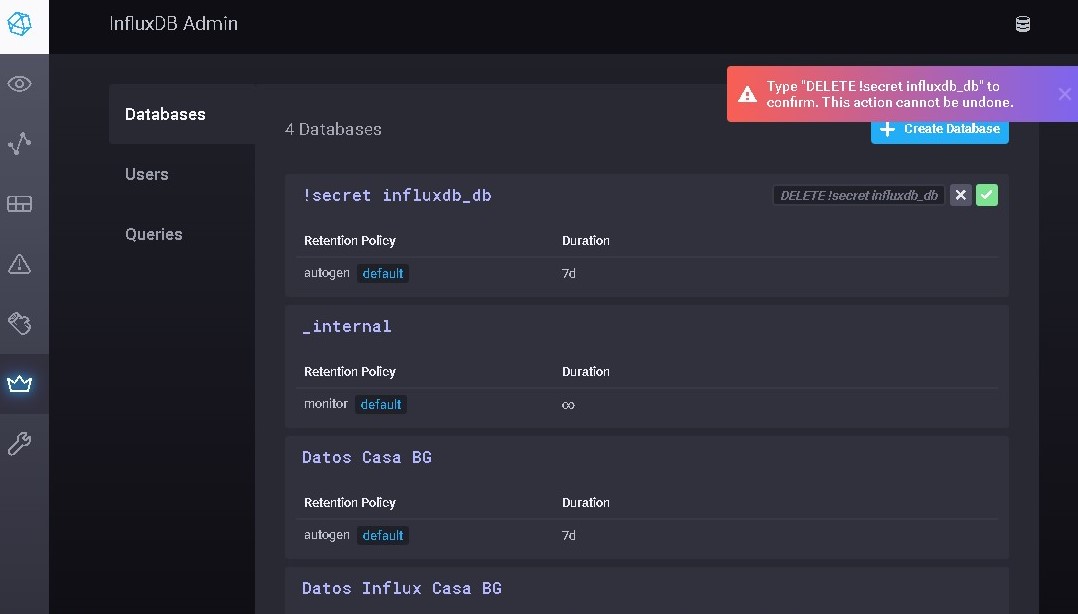
Task: Click 7d duration for Datos Casa BG
Action: click(x=569, y=536)
